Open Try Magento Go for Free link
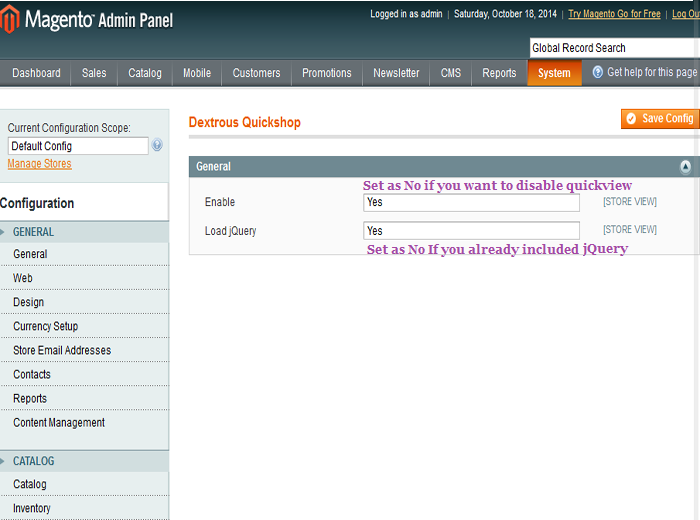 tap(614, 14)
